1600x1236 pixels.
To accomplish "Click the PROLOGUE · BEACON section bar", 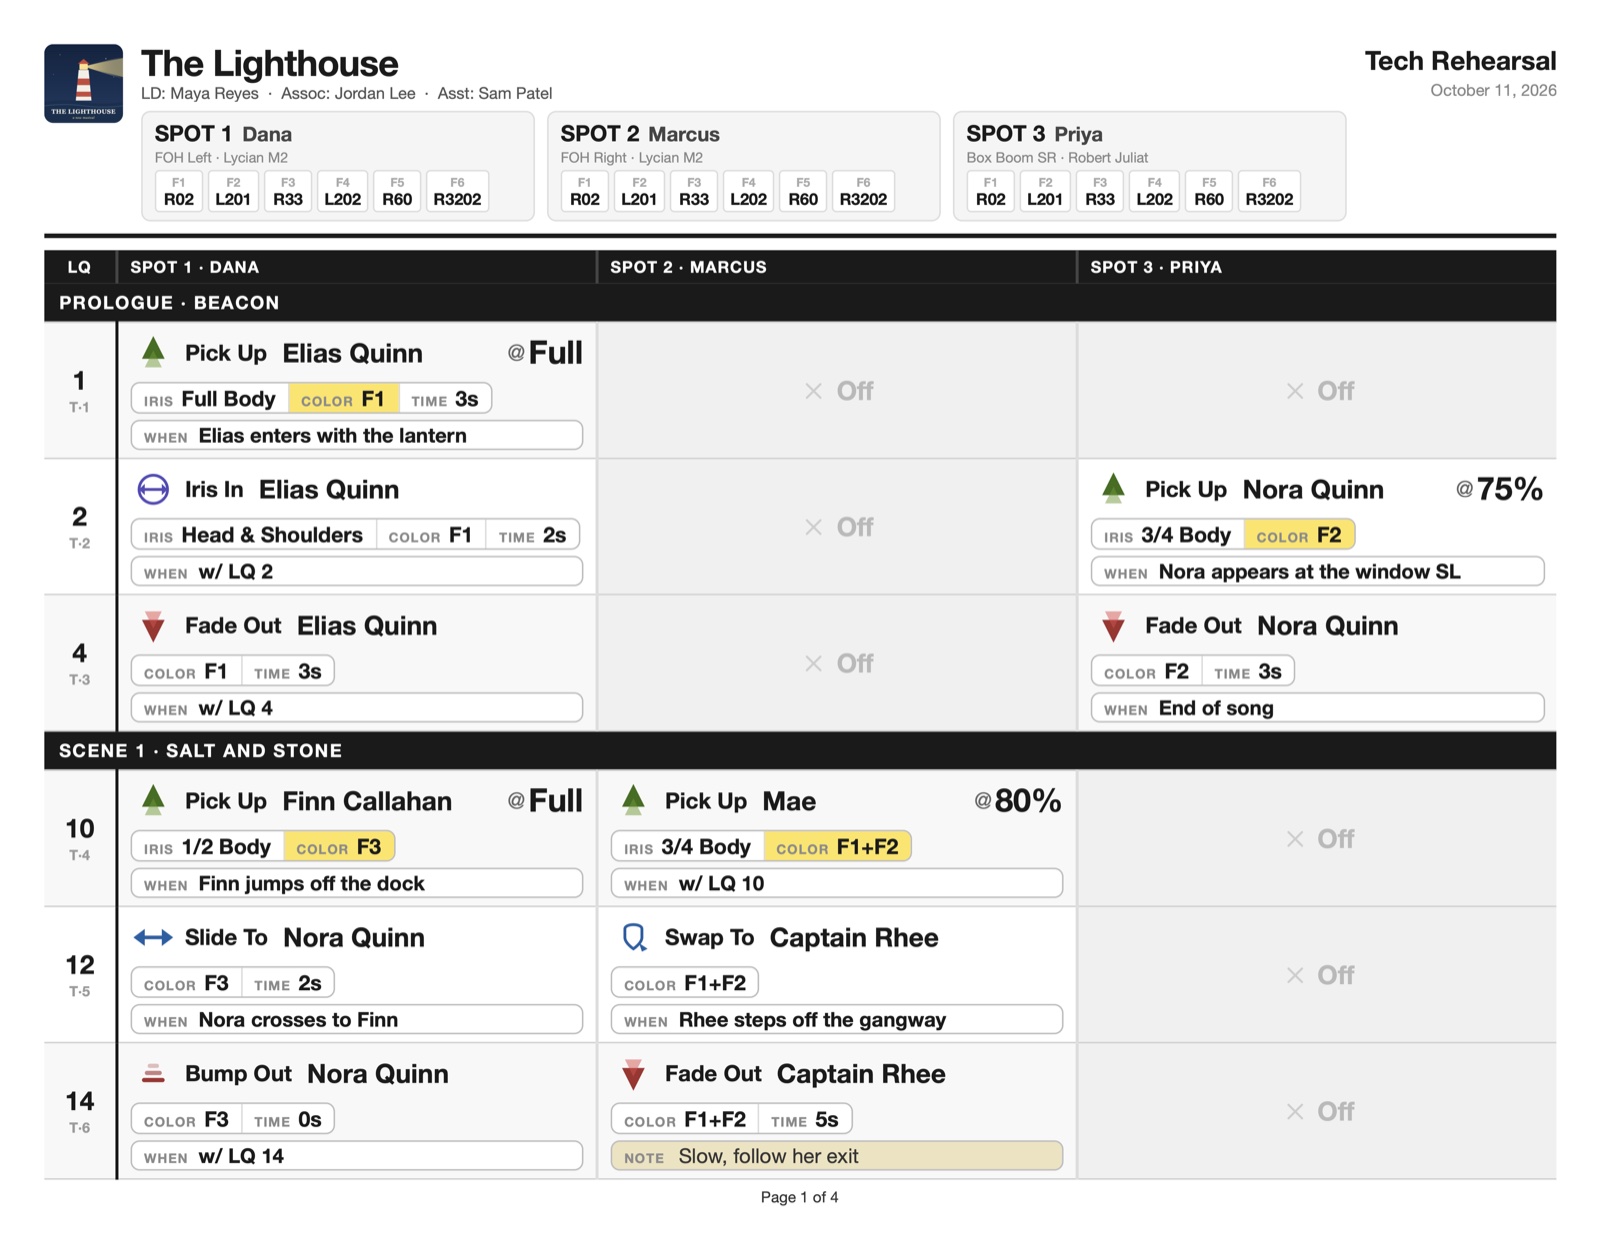I will coord(800,303).
